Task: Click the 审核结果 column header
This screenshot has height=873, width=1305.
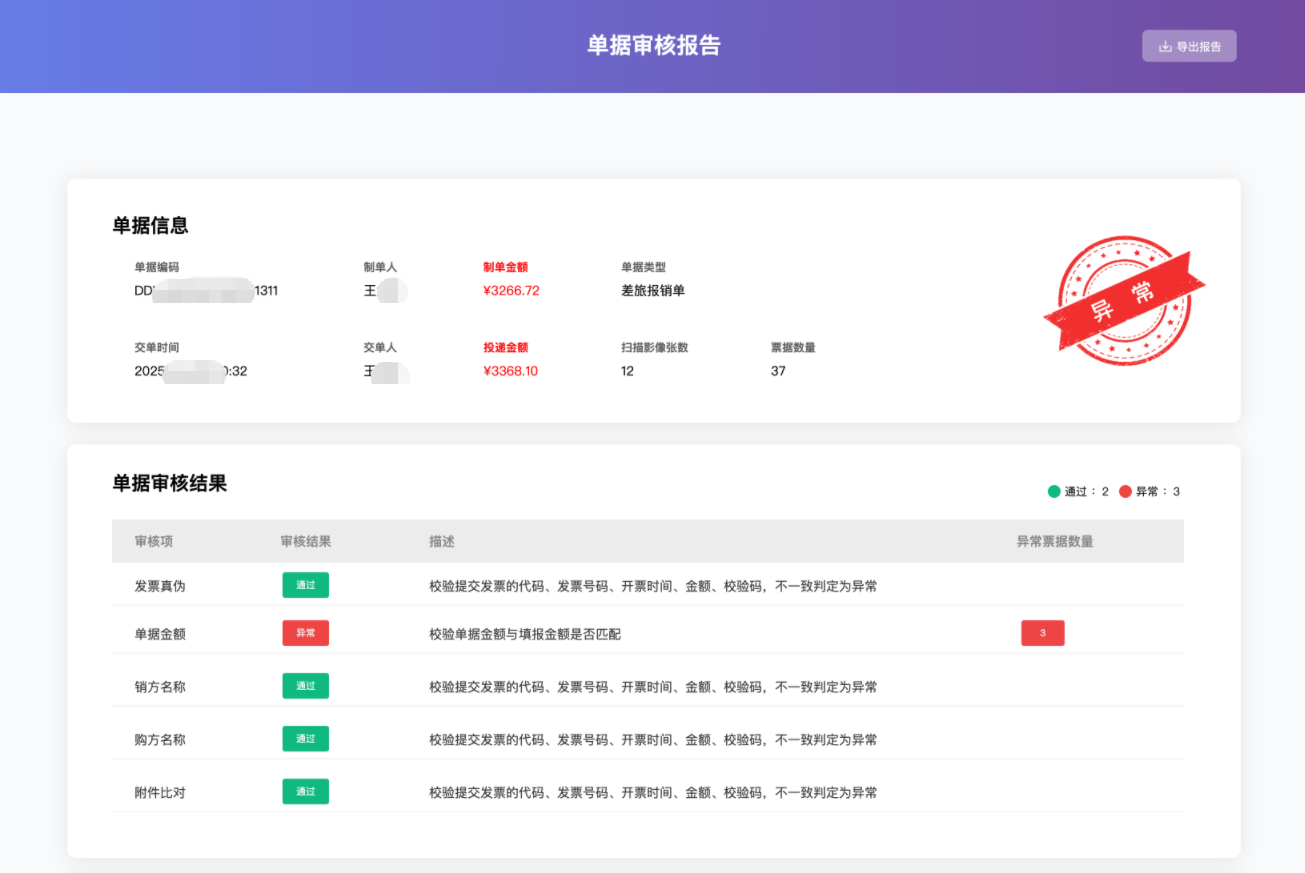Action: pos(306,541)
